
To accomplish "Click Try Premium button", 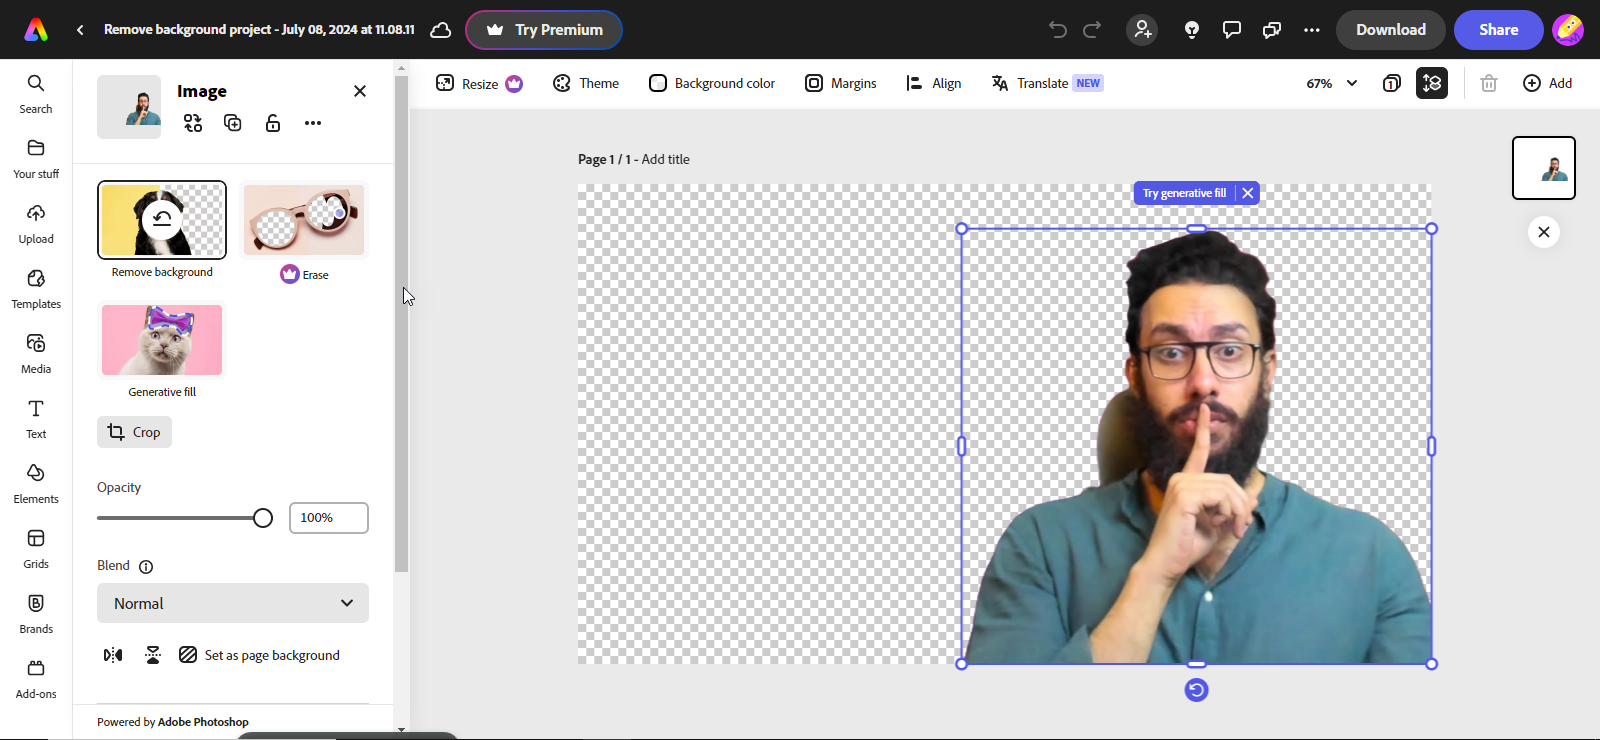I will point(544,30).
